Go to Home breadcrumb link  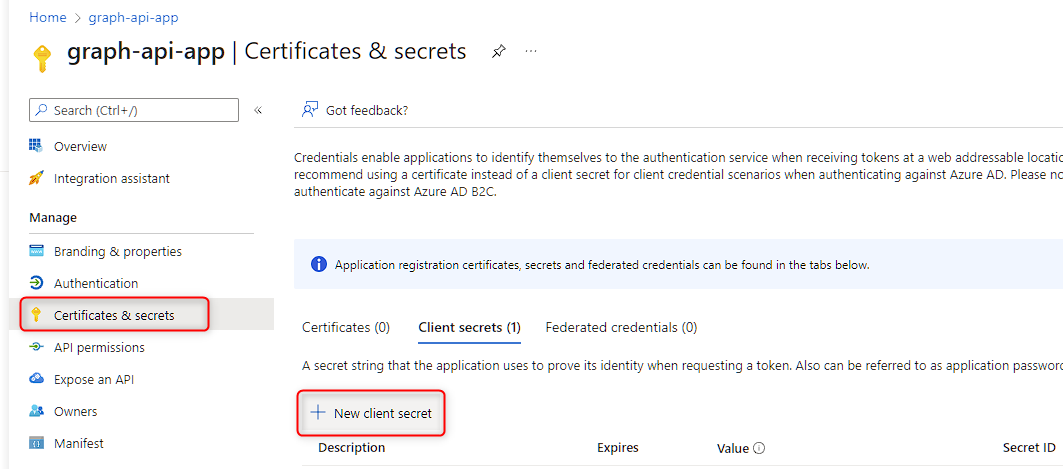pos(47,18)
